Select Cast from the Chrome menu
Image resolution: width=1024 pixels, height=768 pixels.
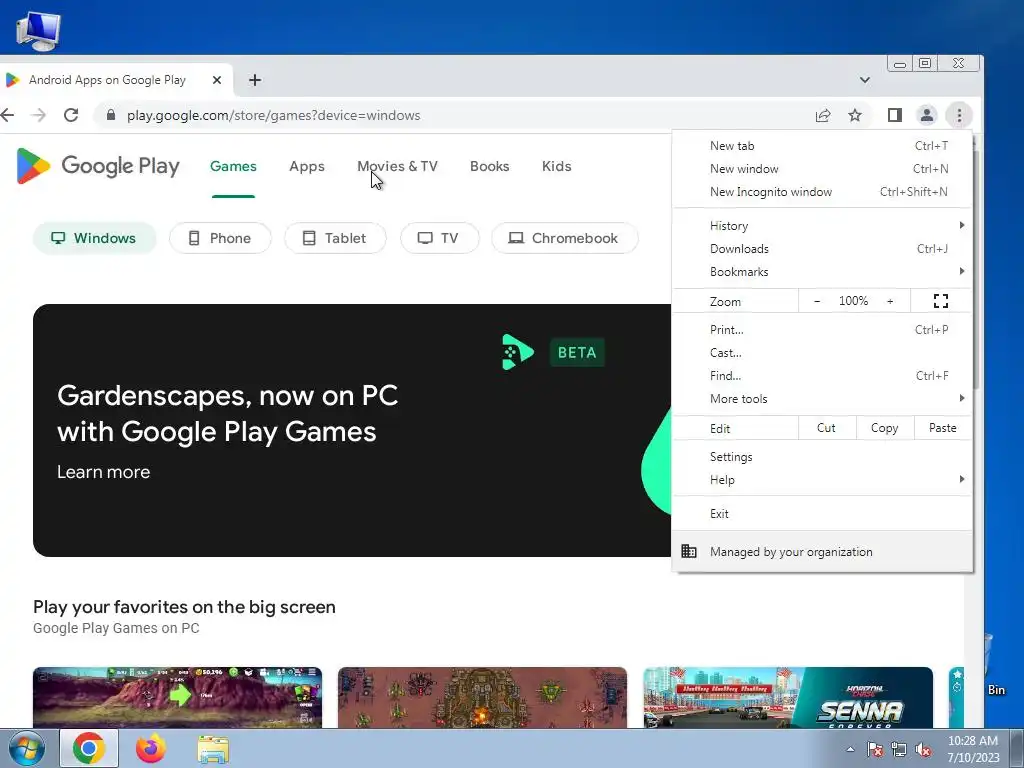coord(823,353)
